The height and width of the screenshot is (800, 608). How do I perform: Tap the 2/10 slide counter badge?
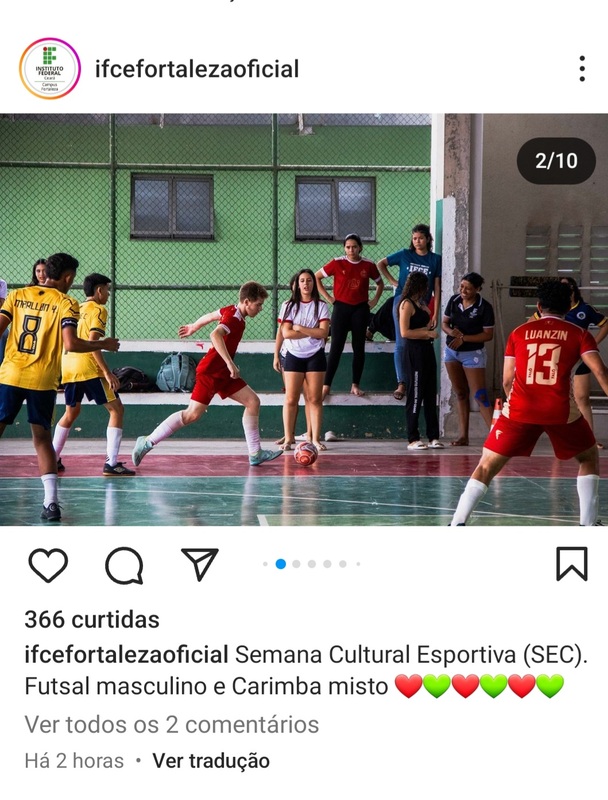556,161
